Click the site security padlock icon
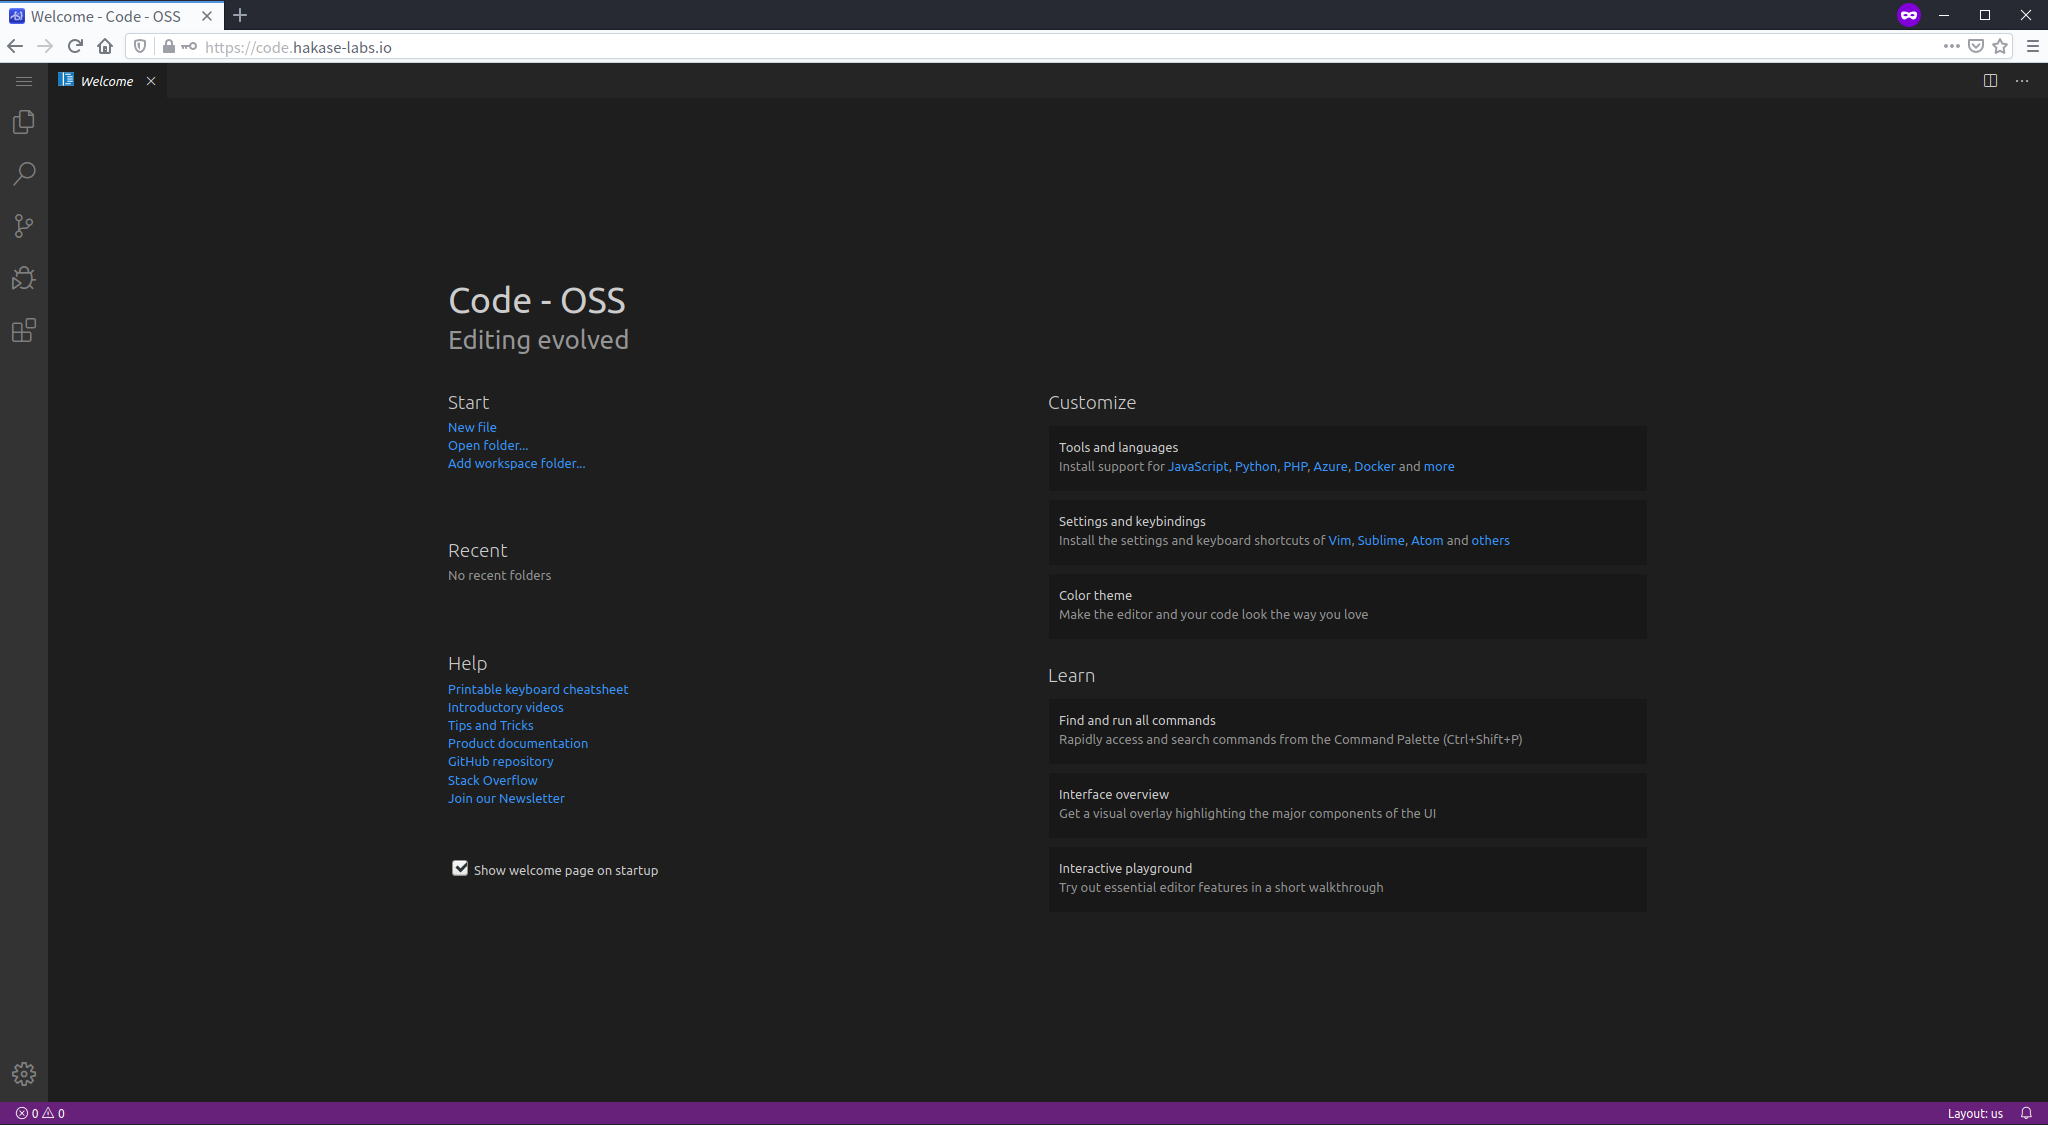Screen dimensions: 2048x1125 pos(169,46)
